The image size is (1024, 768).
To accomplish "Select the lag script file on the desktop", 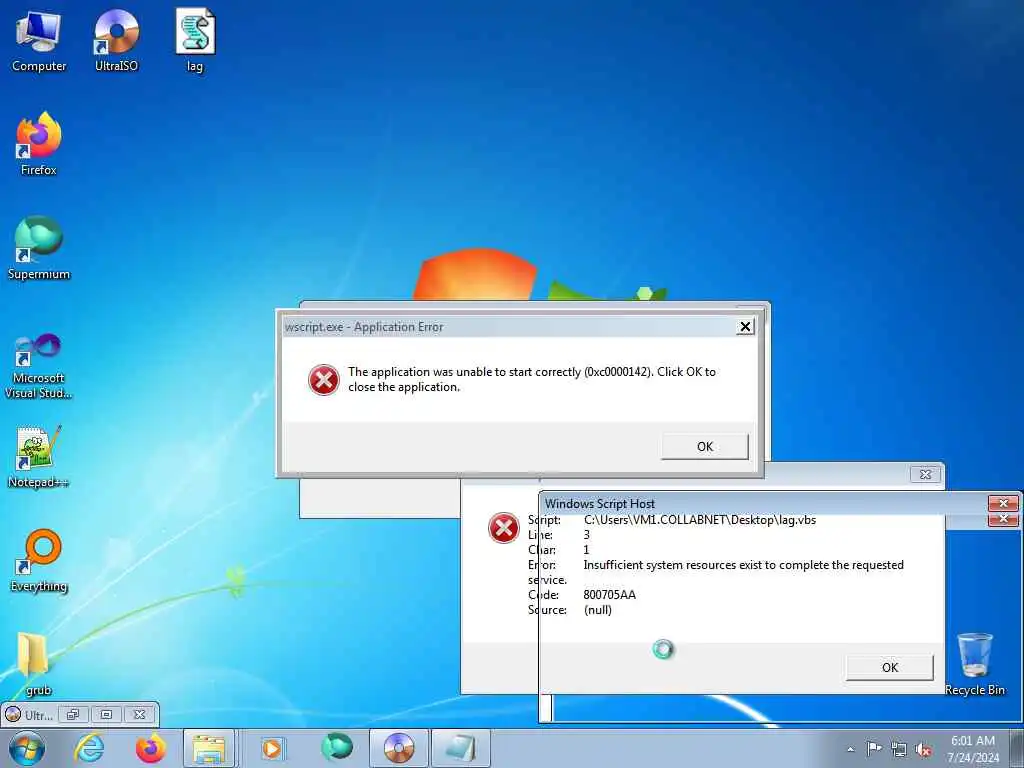I will point(195,41).
